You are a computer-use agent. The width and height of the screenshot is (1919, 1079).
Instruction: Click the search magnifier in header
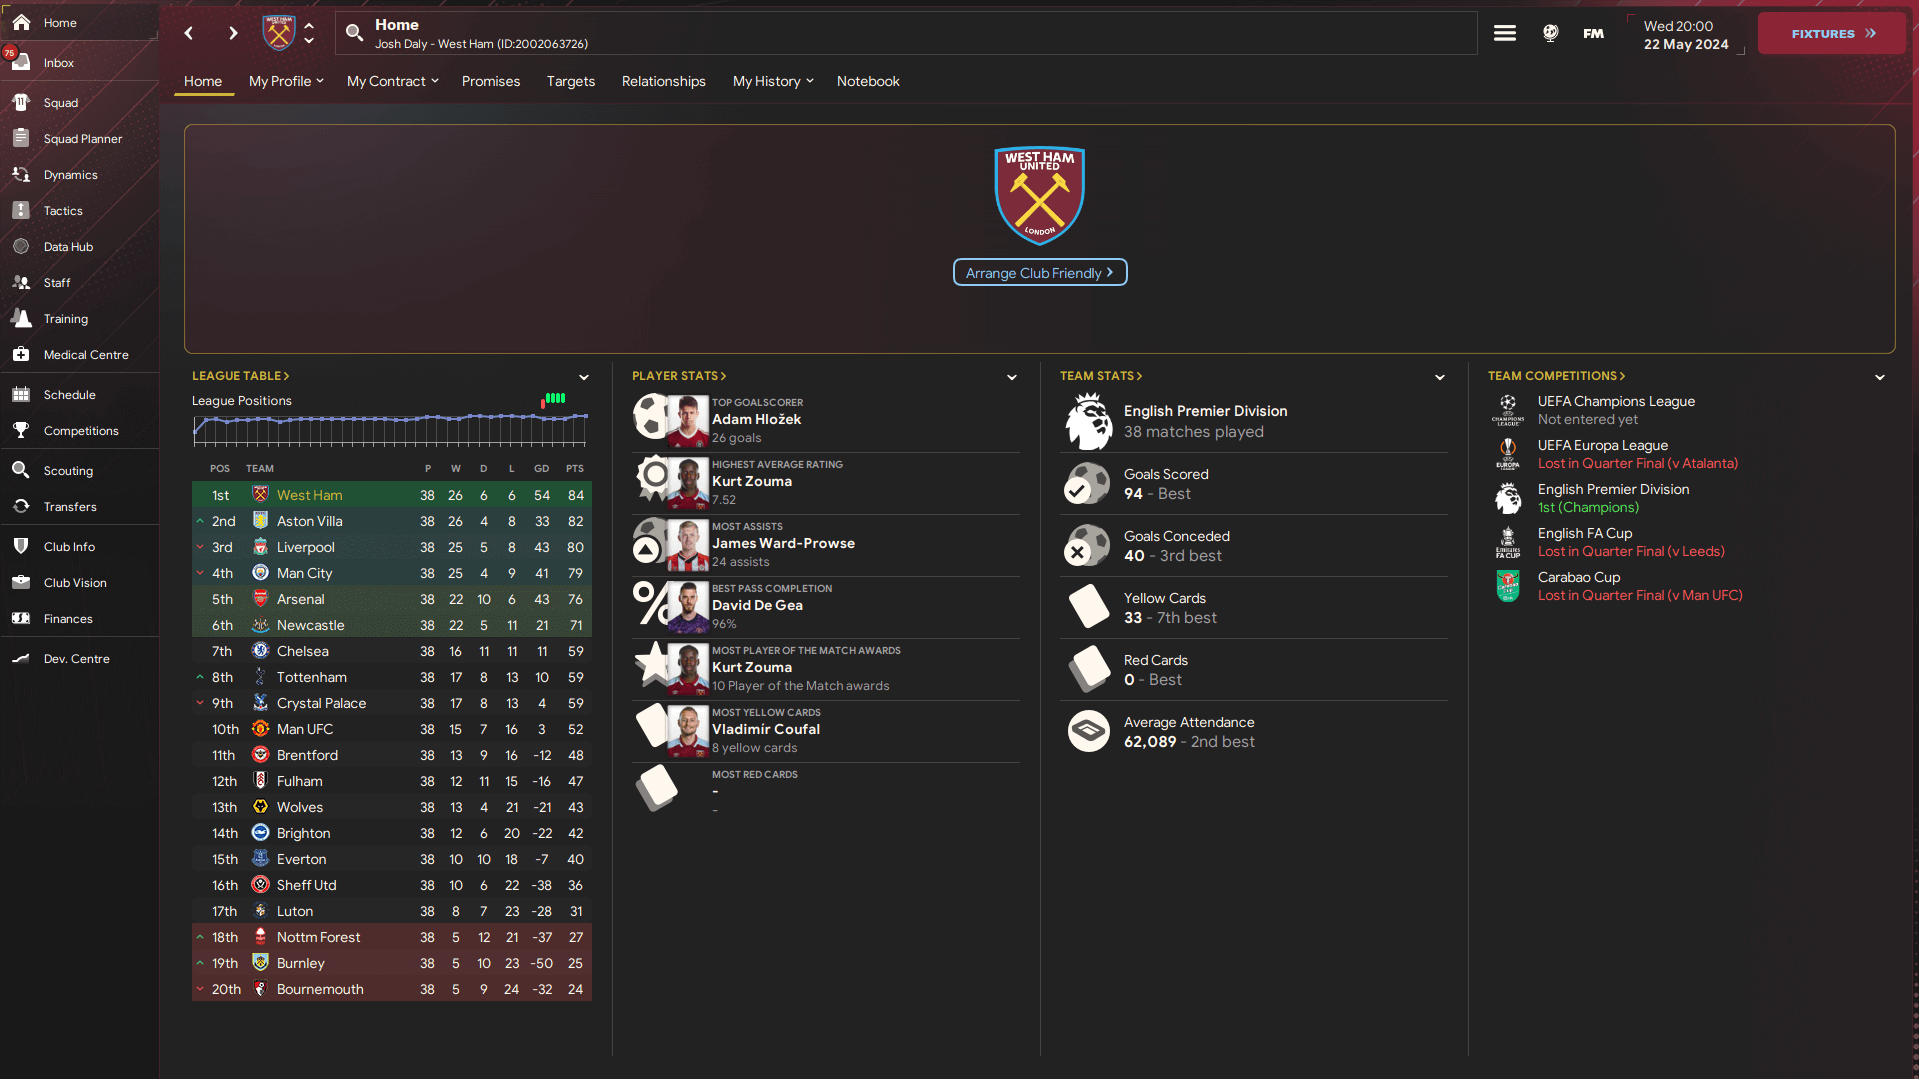coord(354,33)
